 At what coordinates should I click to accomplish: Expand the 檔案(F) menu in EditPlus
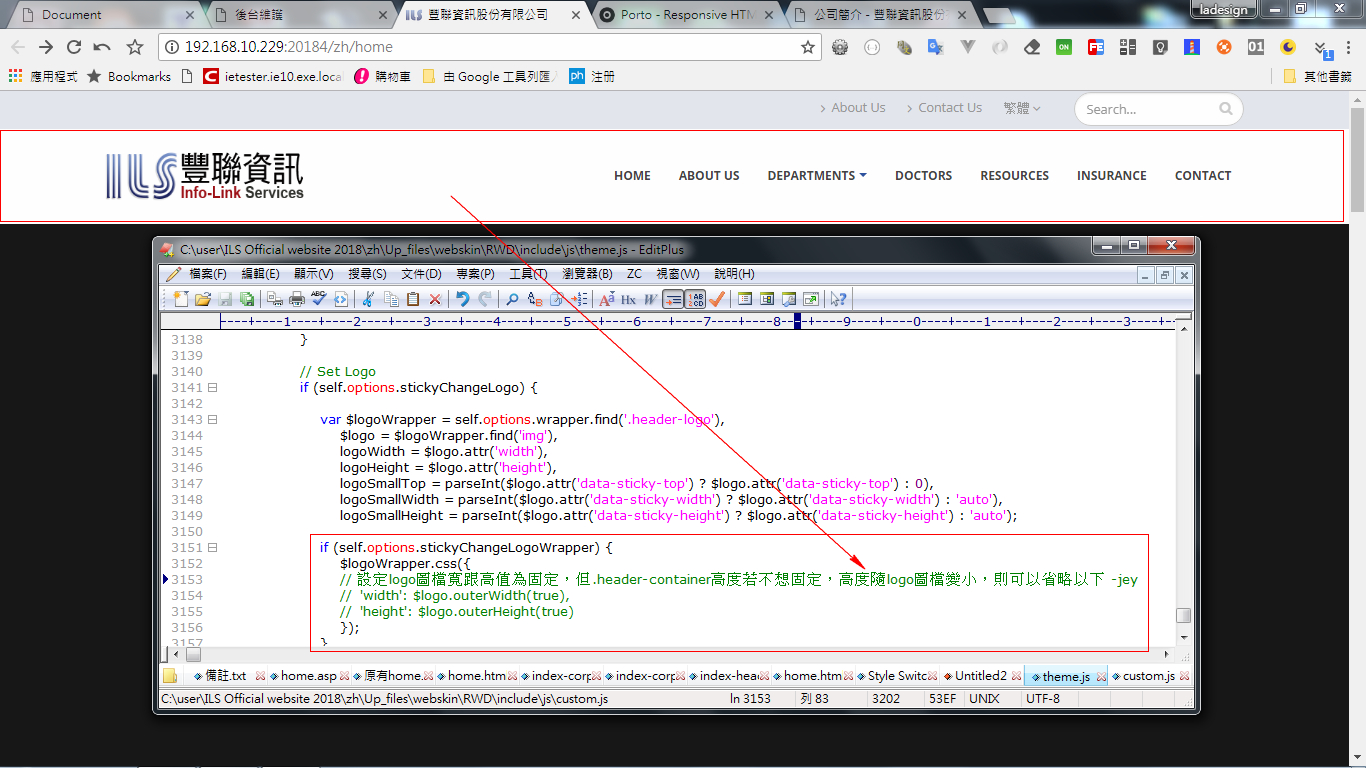click(207, 274)
